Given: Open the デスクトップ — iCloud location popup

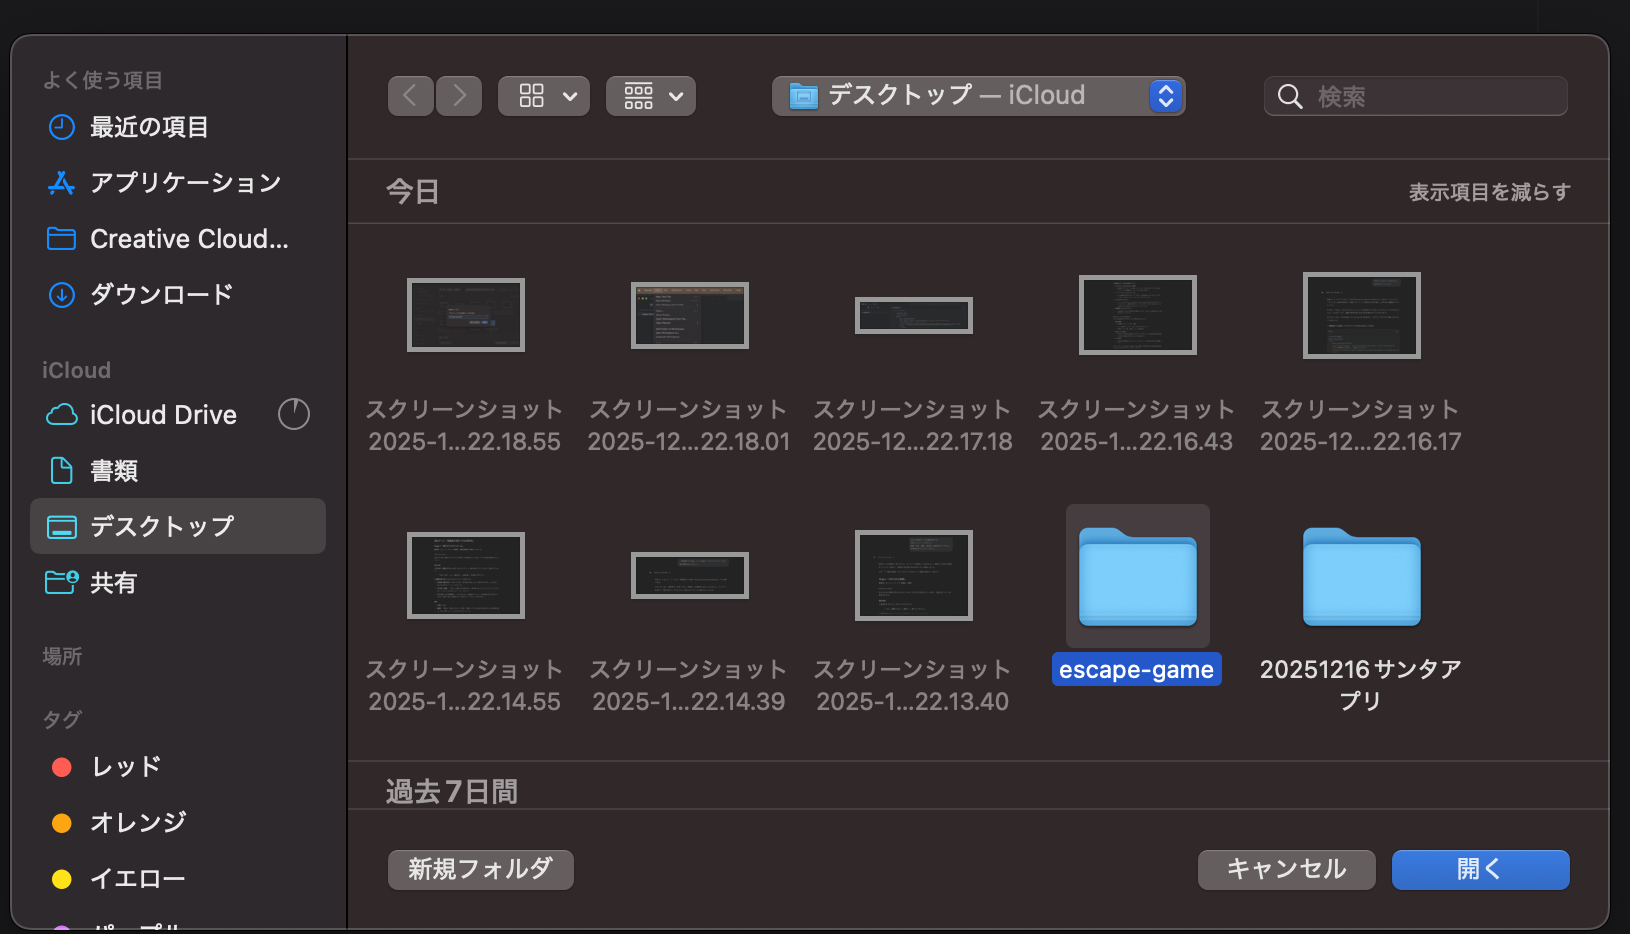Looking at the screenshot, I should coord(978,95).
